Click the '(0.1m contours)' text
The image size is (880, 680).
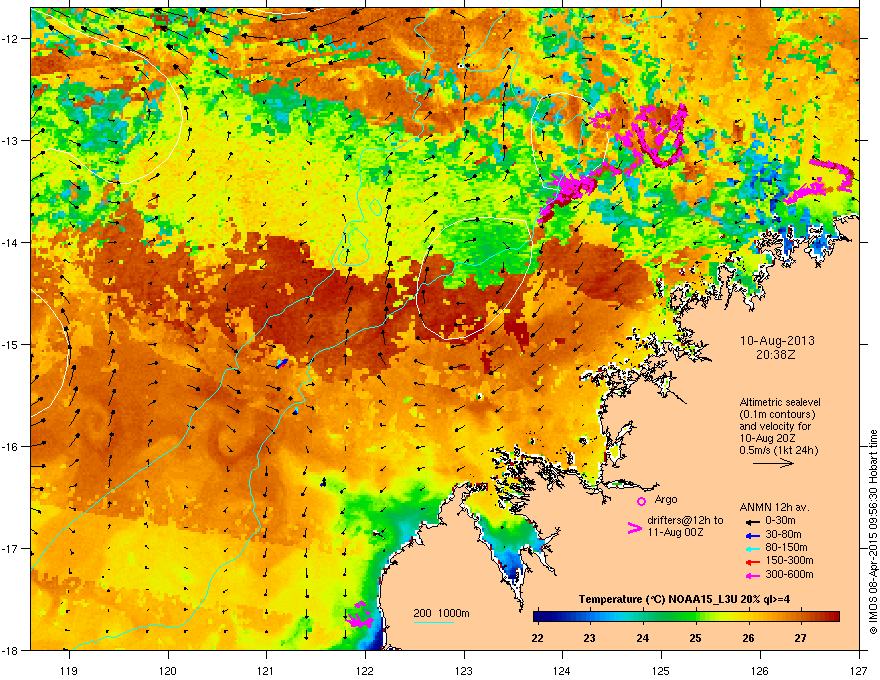point(777,415)
